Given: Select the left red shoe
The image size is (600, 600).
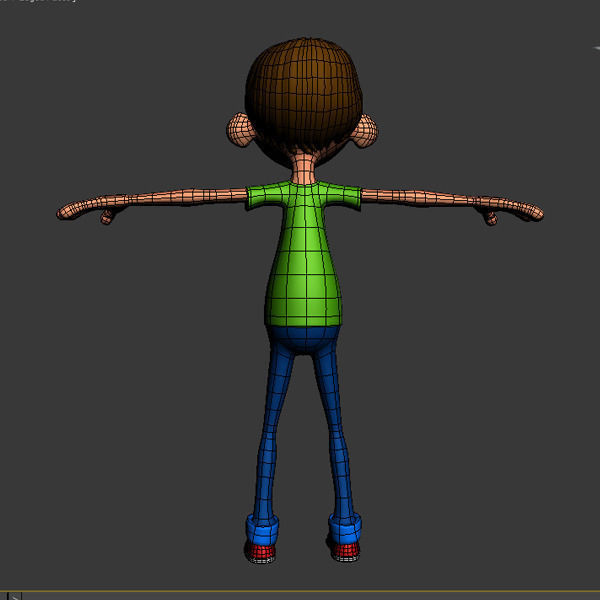Looking at the screenshot, I should 261,553.
